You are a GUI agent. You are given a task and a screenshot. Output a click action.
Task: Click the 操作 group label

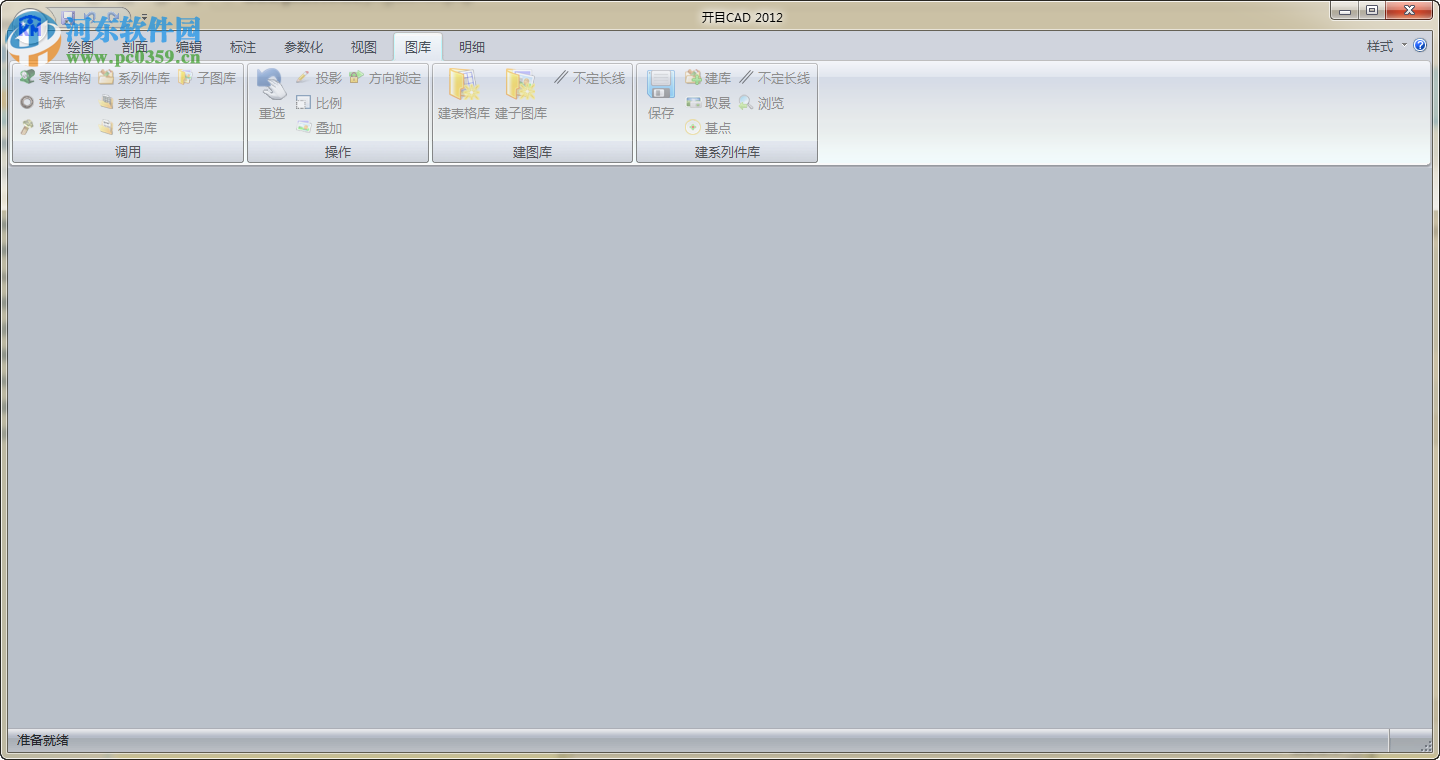(x=338, y=152)
